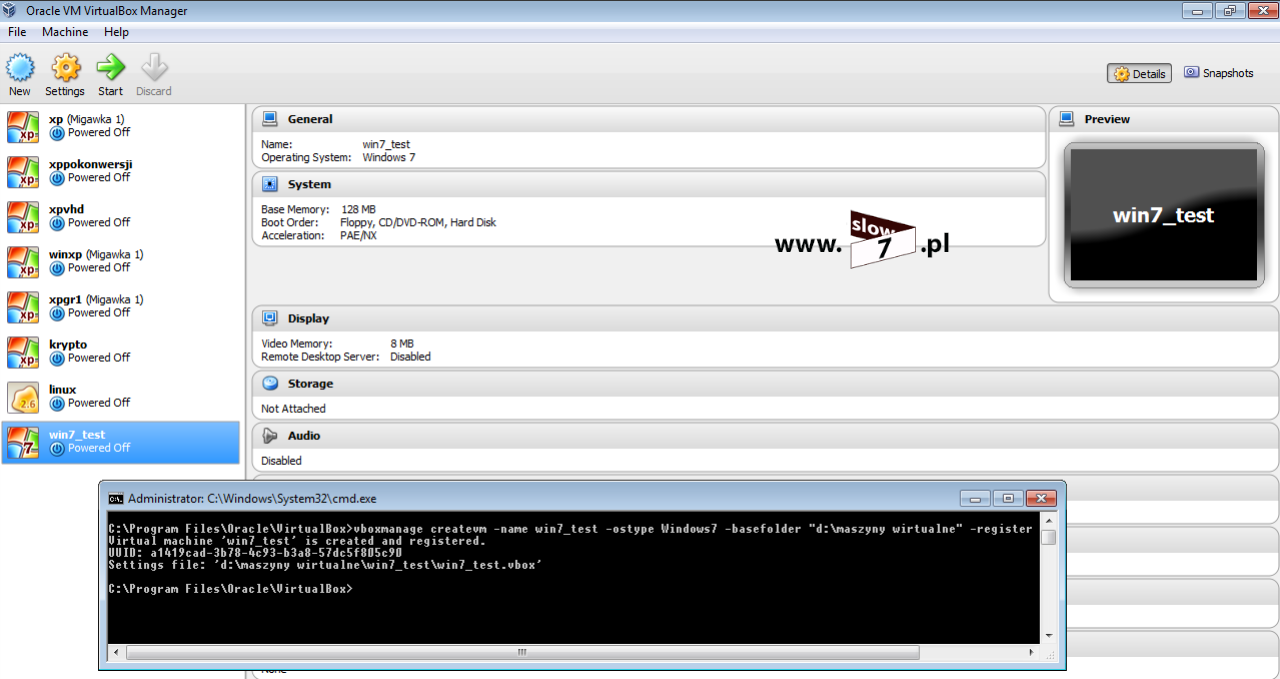Click the power state icon under krypto
The height and width of the screenshot is (679, 1280).
57,358
